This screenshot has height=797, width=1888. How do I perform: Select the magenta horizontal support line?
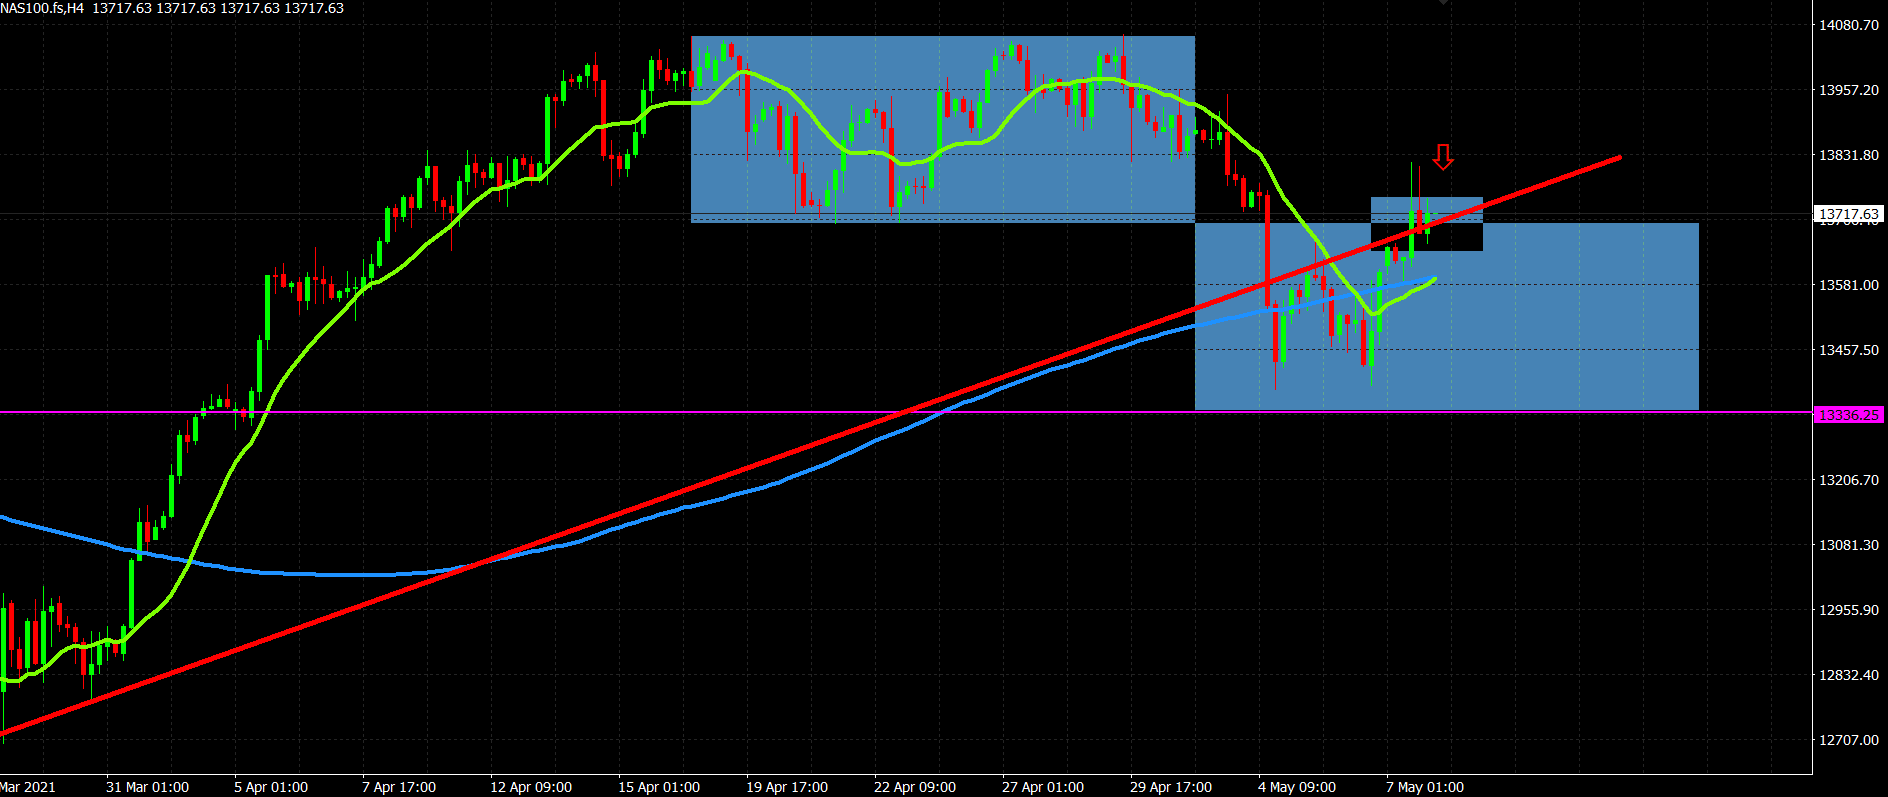pyautogui.click(x=600, y=412)
